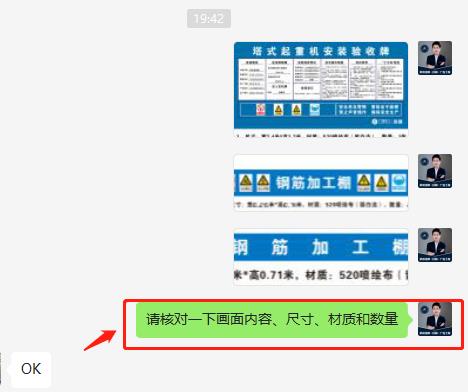Click sender avatar beside the warning-icon banner image
468x392 pixels.
(435, 171)
